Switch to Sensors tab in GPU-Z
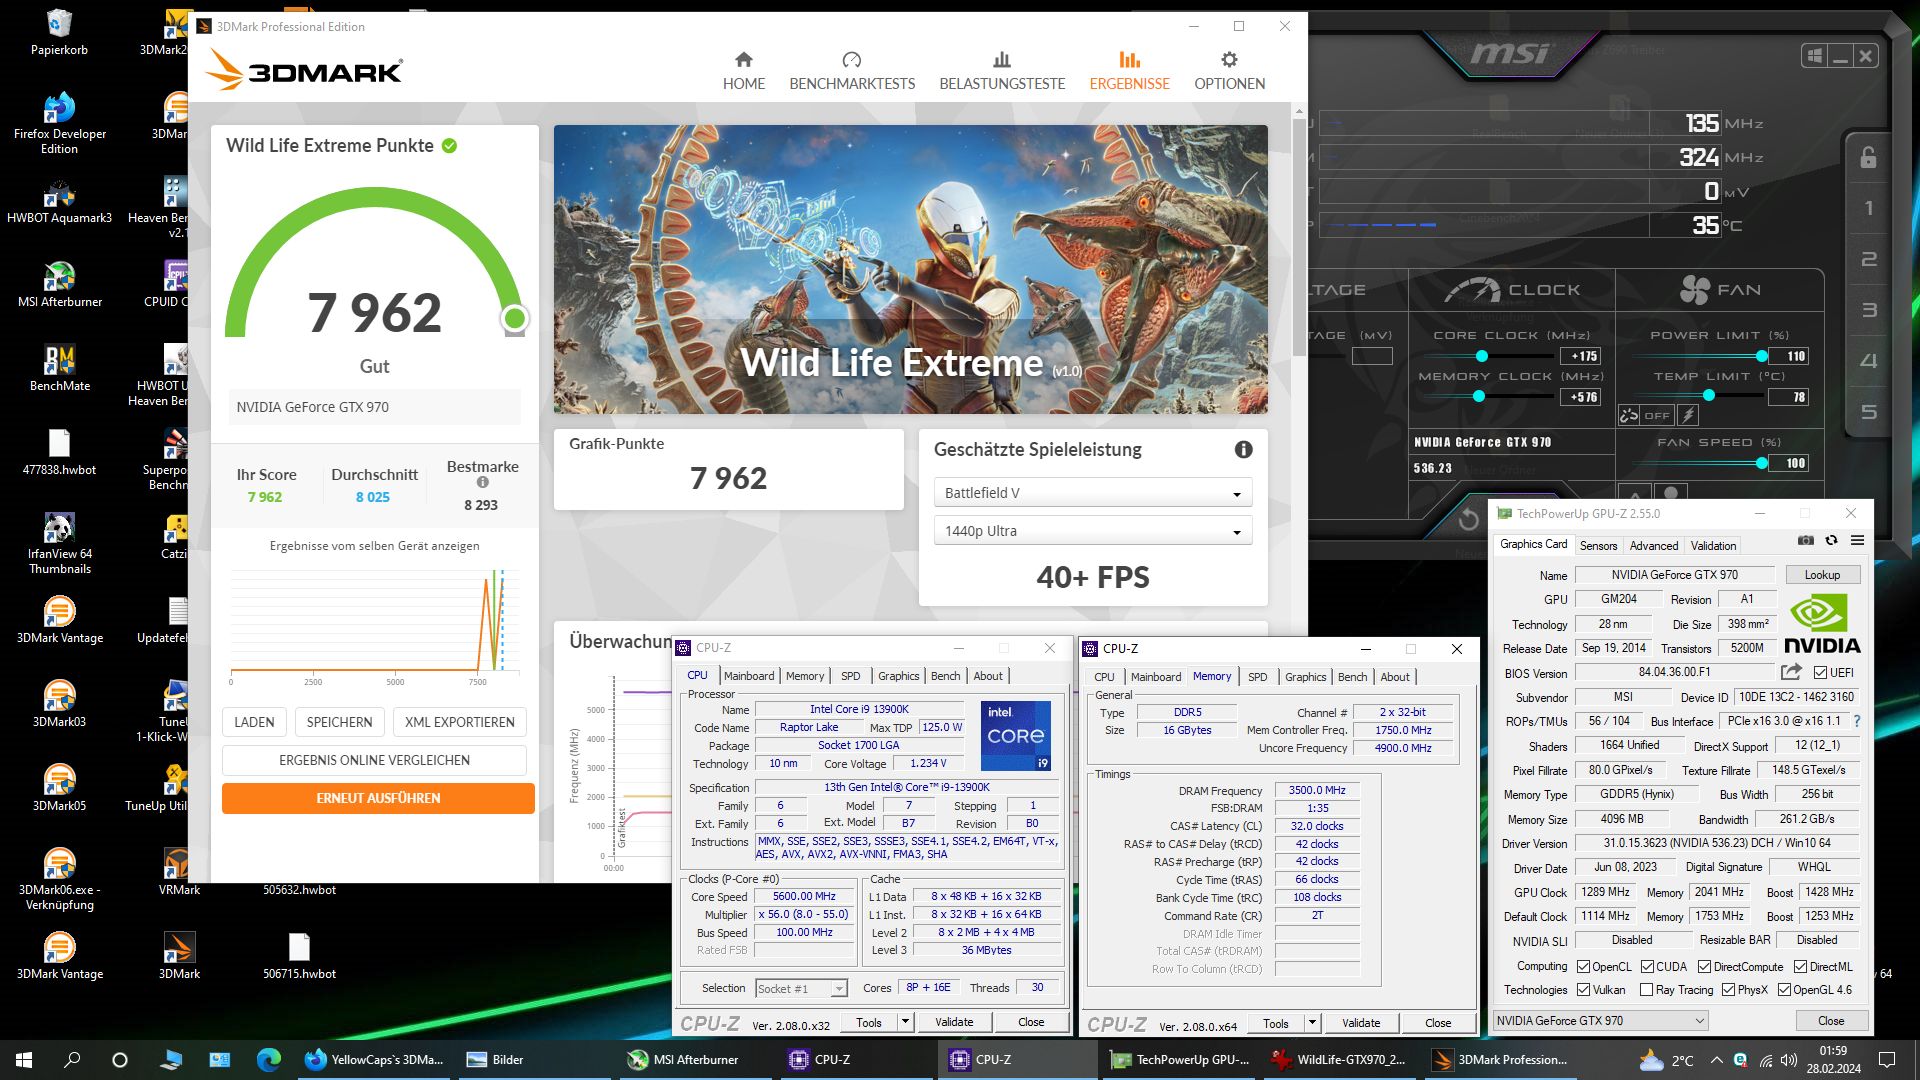The image size is (1920, 1080). click(x=1598, y=546)
